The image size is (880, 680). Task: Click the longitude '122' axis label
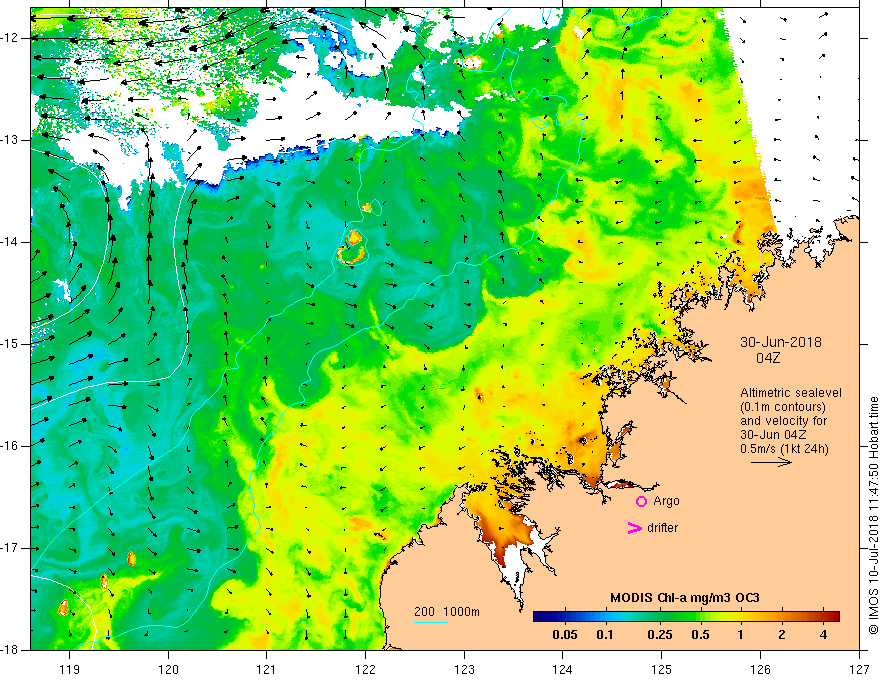coord(365,669)
